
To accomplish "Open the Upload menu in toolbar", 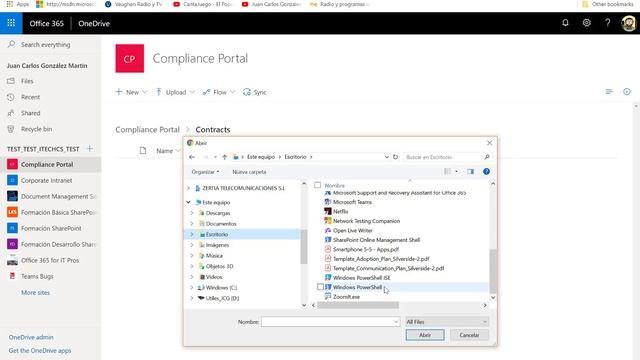I will (175, 92).
